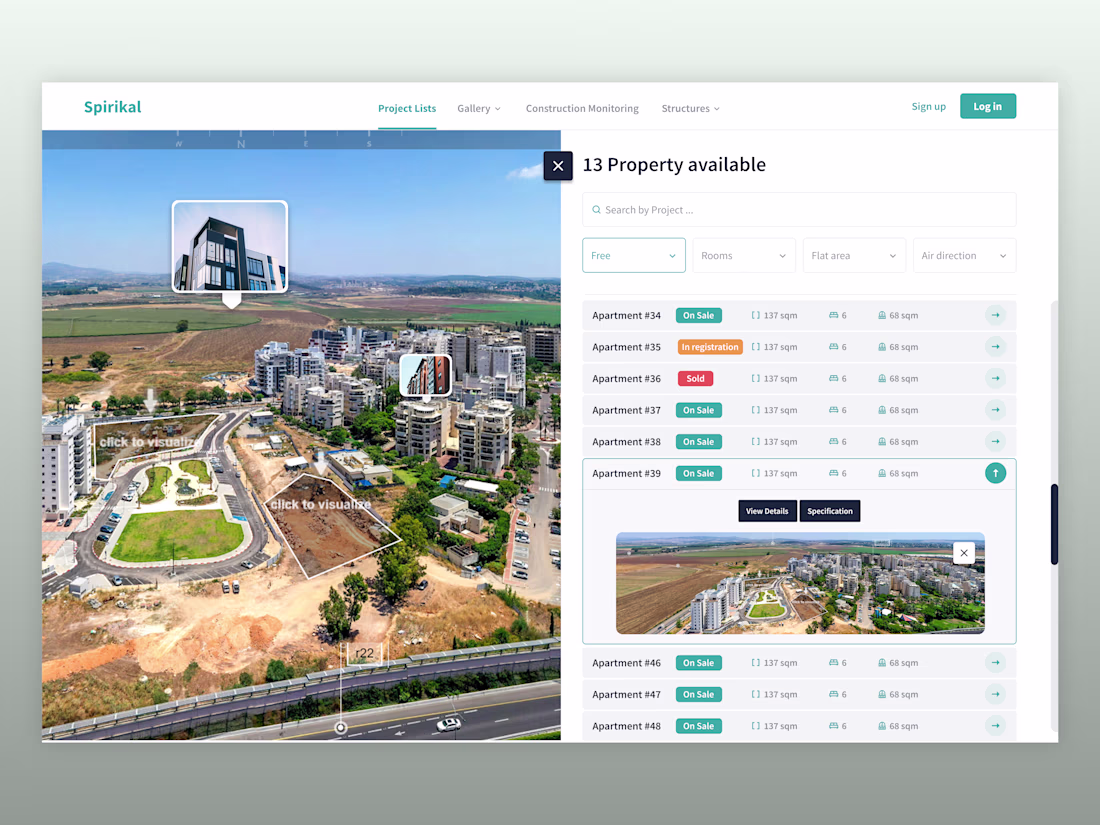
Task: Click the bed icon in Apartment #37 row
Action: pyautogui.click(x=833, y=410)
